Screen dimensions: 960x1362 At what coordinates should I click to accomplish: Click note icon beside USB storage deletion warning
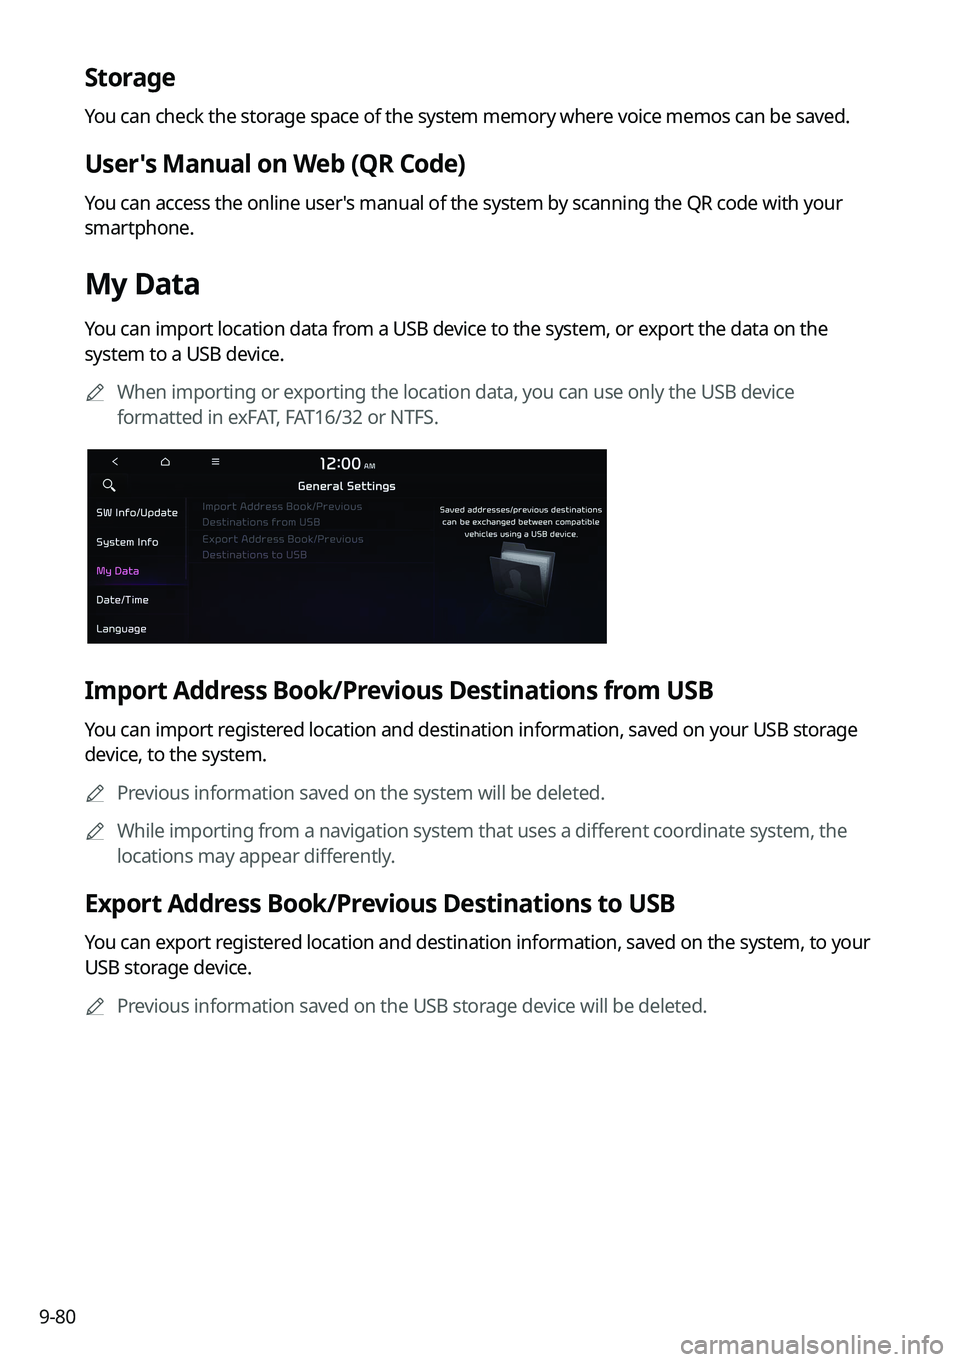pyautogui.click(x=95, y=1007)
